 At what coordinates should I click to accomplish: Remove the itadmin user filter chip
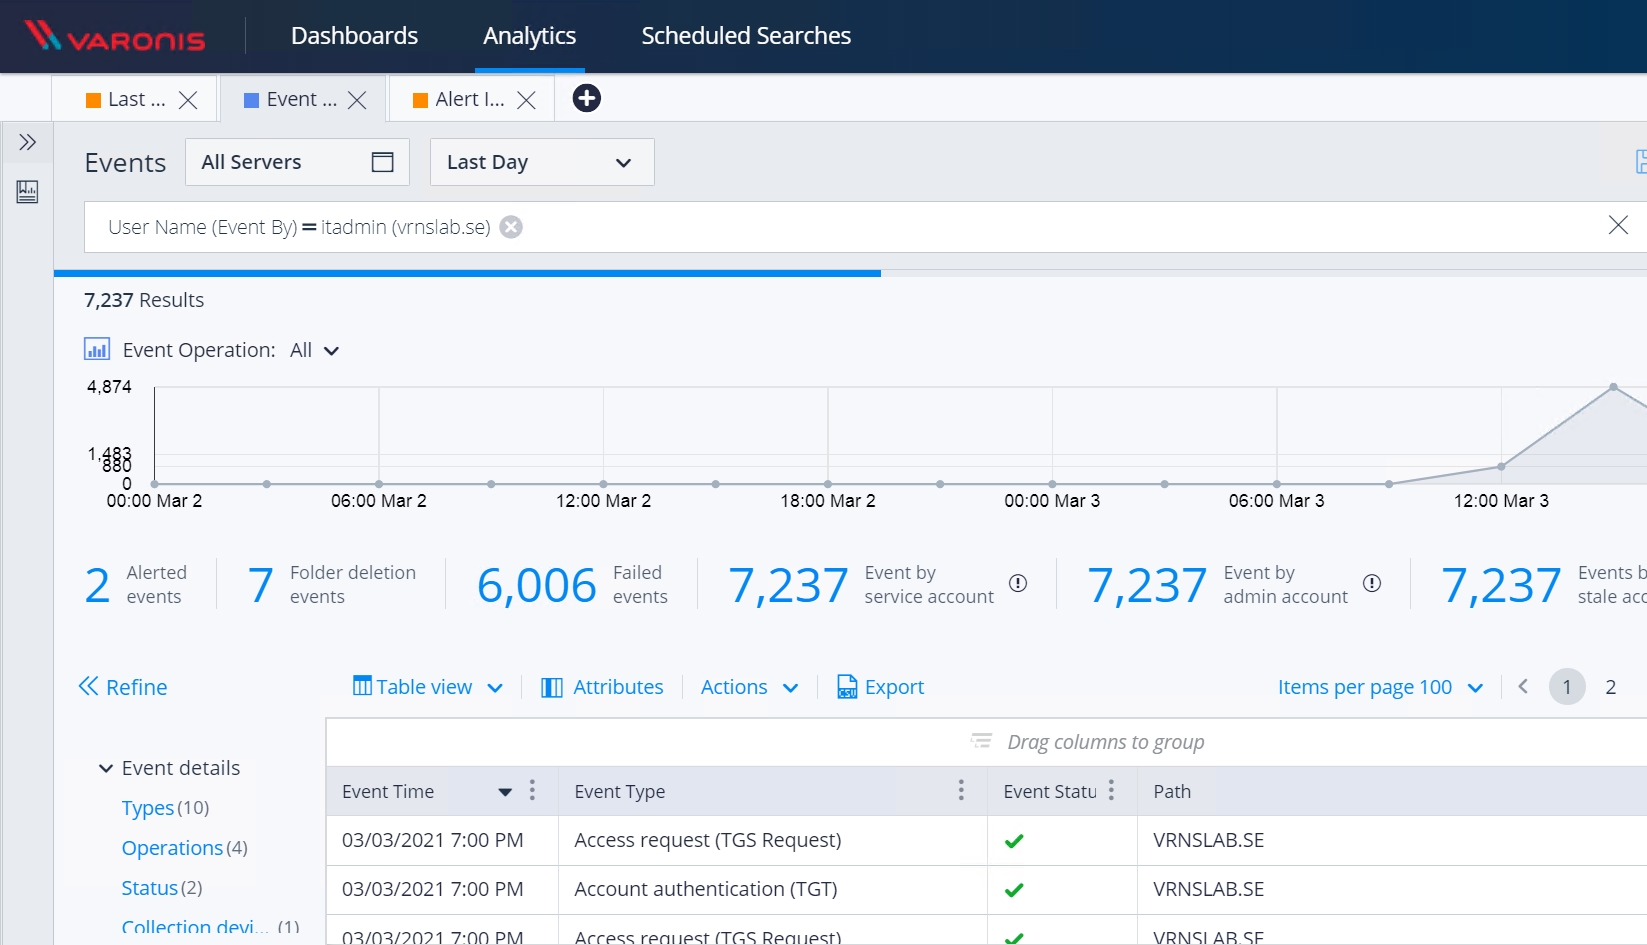510,227
